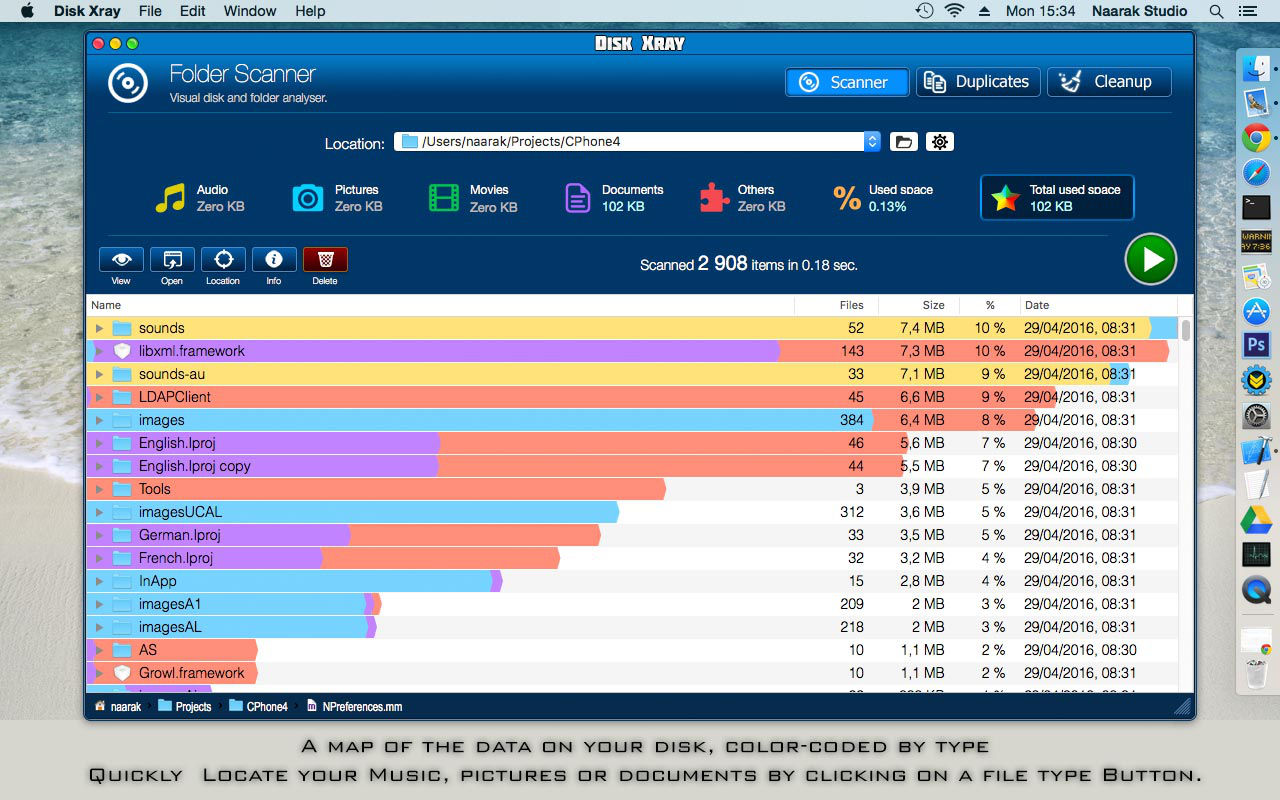Select the Total used space star button
This screenshot has width=1280, height=800.
1057,198
